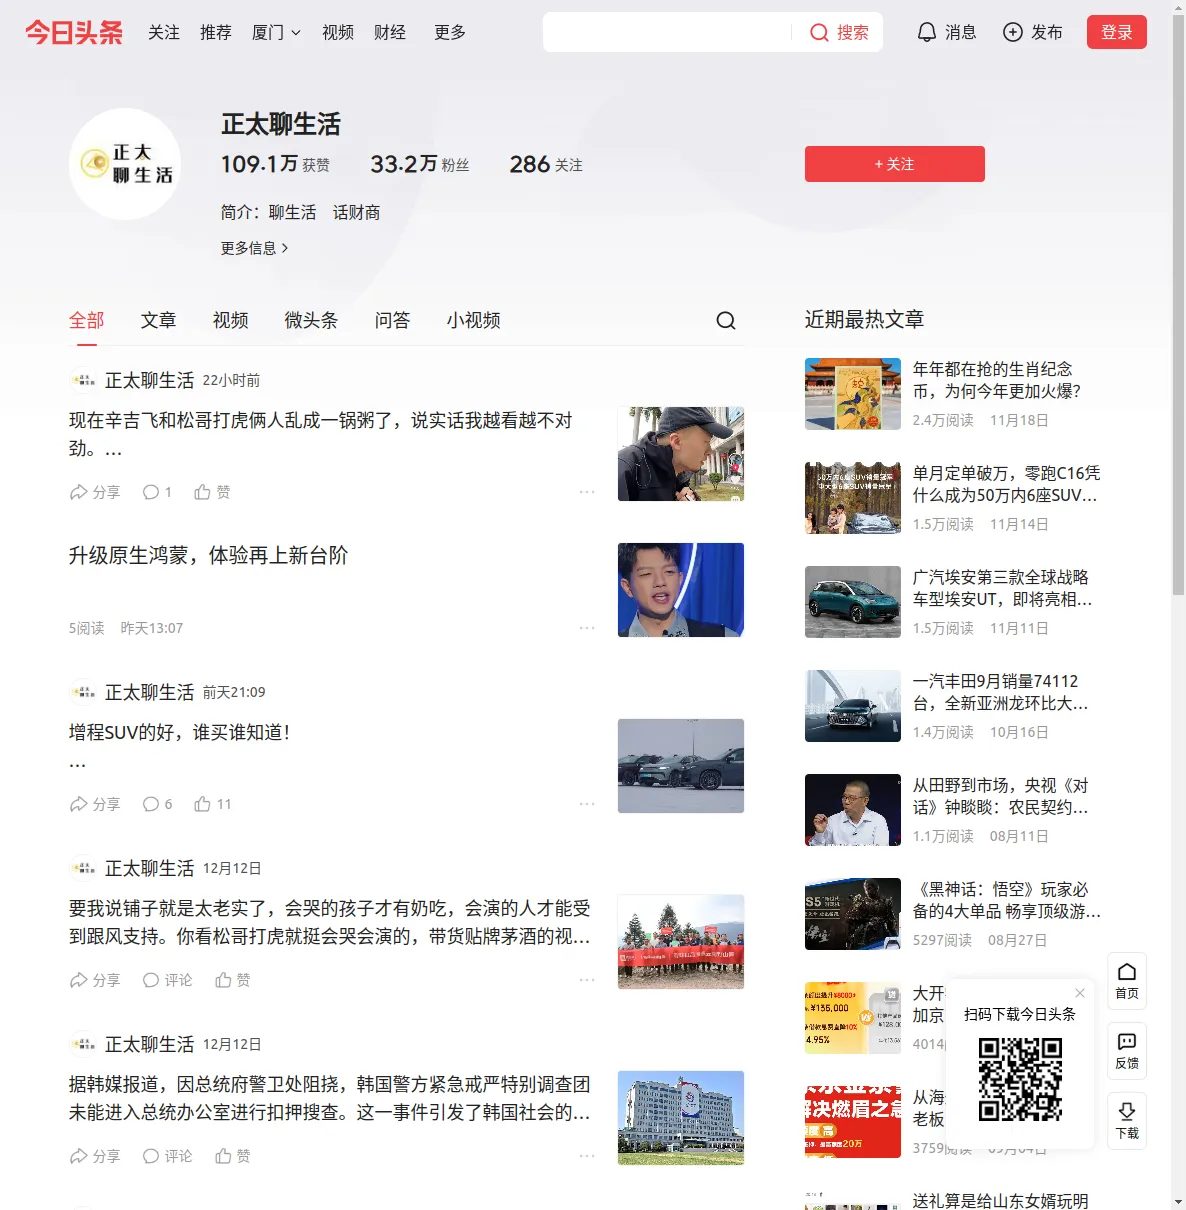Share the 增程SUV的好 post
Screen dimensions: 1186x1210
(x=95, y=804)
